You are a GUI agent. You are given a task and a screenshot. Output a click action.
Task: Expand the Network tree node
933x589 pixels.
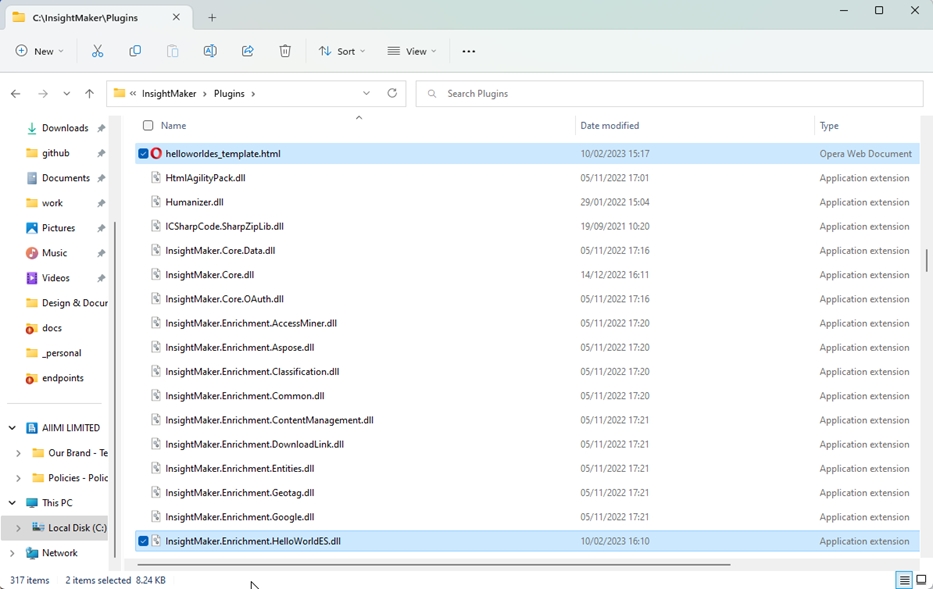12,553
